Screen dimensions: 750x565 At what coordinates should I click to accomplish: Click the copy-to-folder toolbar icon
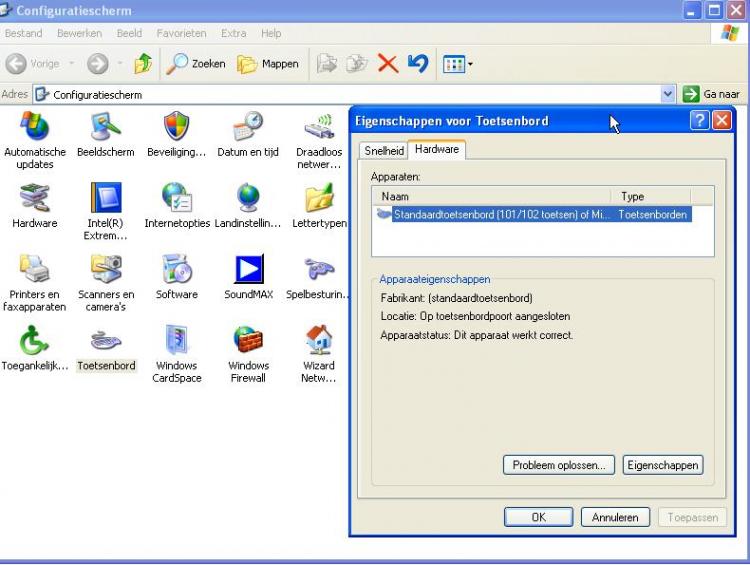click(357, 64)
